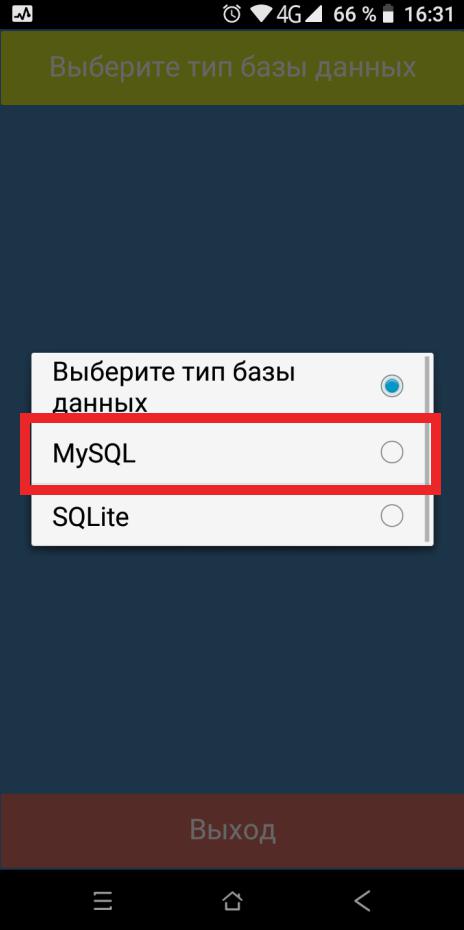Tap the Wi-Fi signal status icon
The height and width of the screenshot is (930, 464).
click(x=262, y=15)
